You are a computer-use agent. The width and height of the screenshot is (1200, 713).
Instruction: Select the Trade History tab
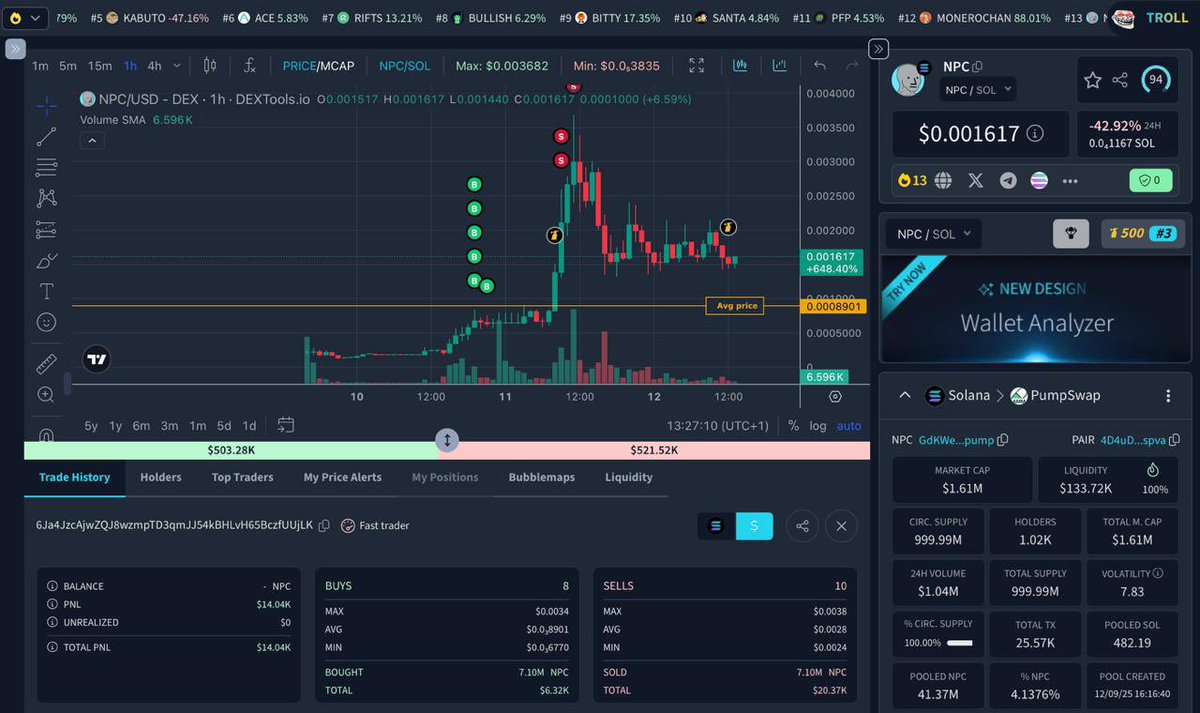pyautogui.click(x=74, y=477)
